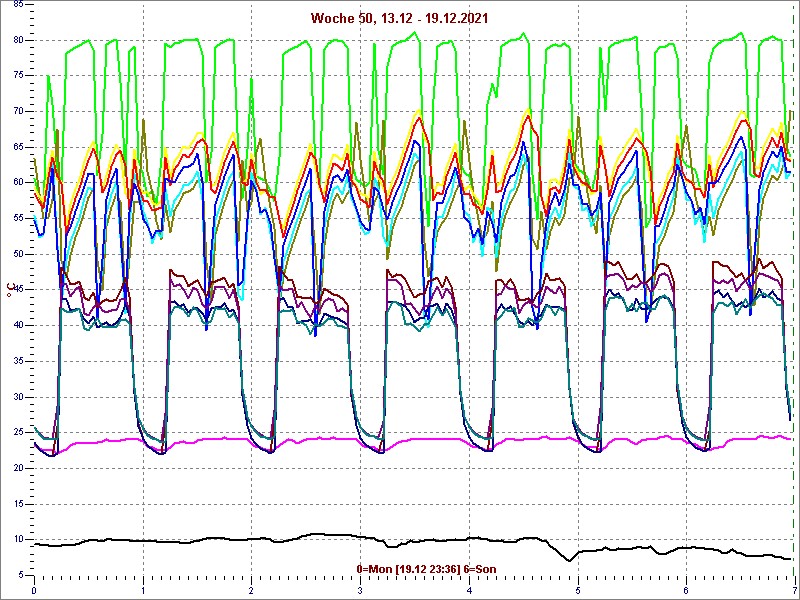Select the y-axis label '55'
800x600 pixels.
(x=18, y=218)
